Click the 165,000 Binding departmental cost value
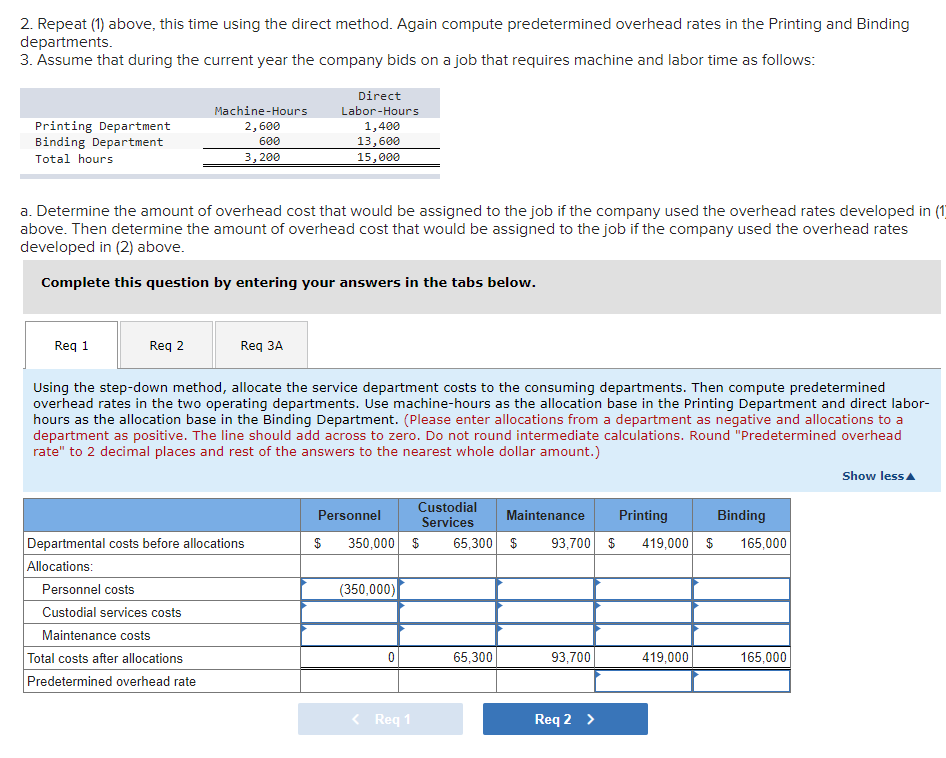Screen dimensions: 946x758 pos(763,543)
